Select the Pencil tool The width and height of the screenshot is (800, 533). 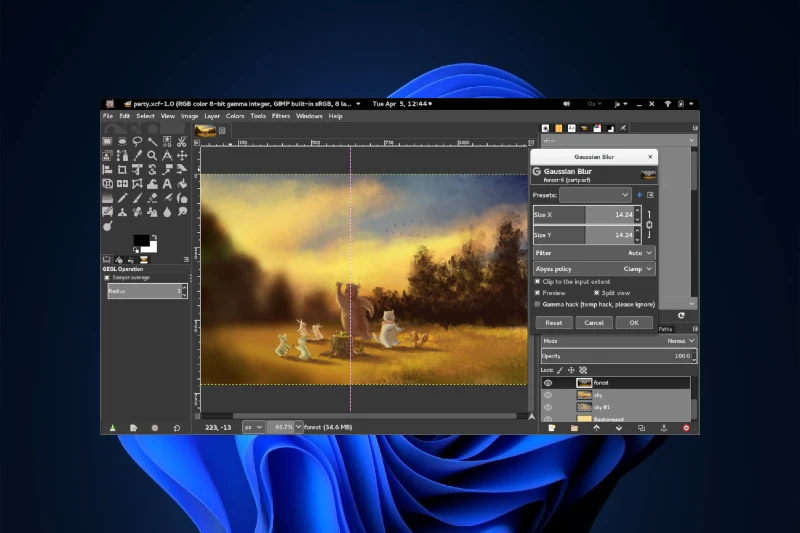(122, 198)
